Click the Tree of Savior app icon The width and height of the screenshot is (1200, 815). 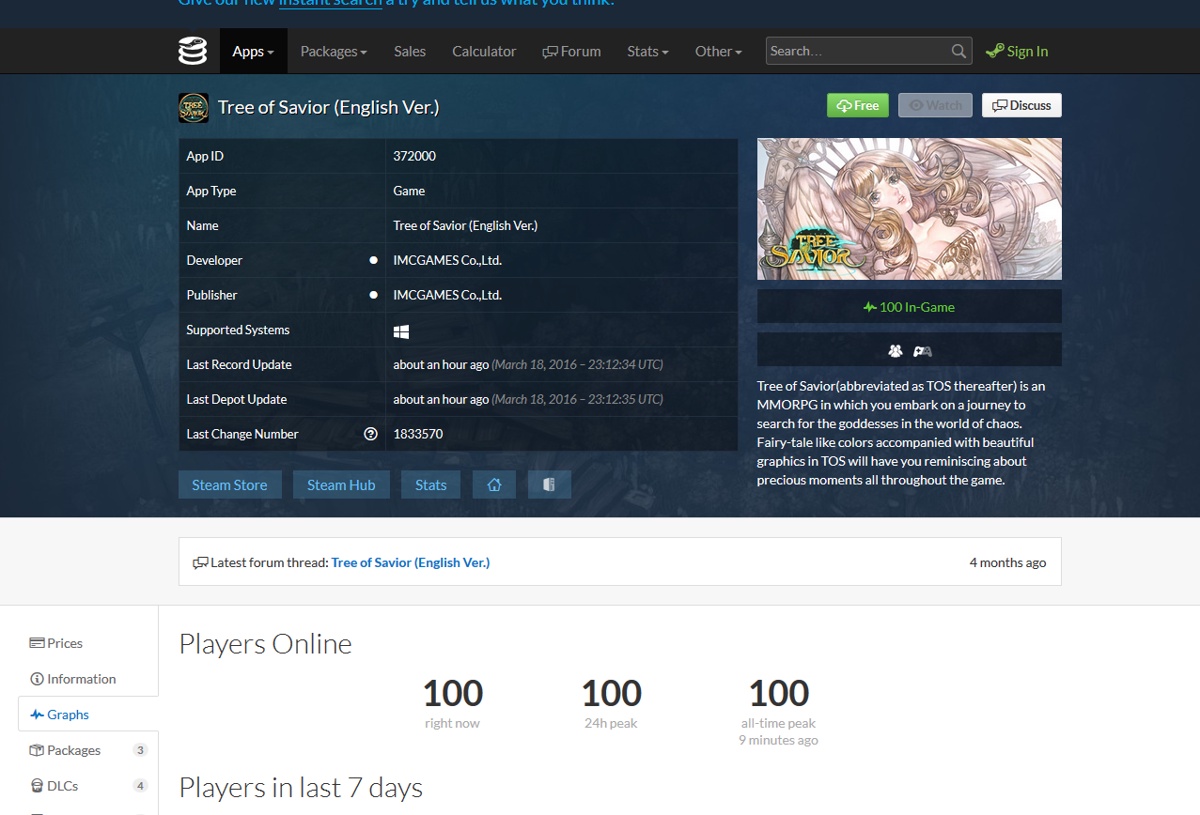coord(193,107)
